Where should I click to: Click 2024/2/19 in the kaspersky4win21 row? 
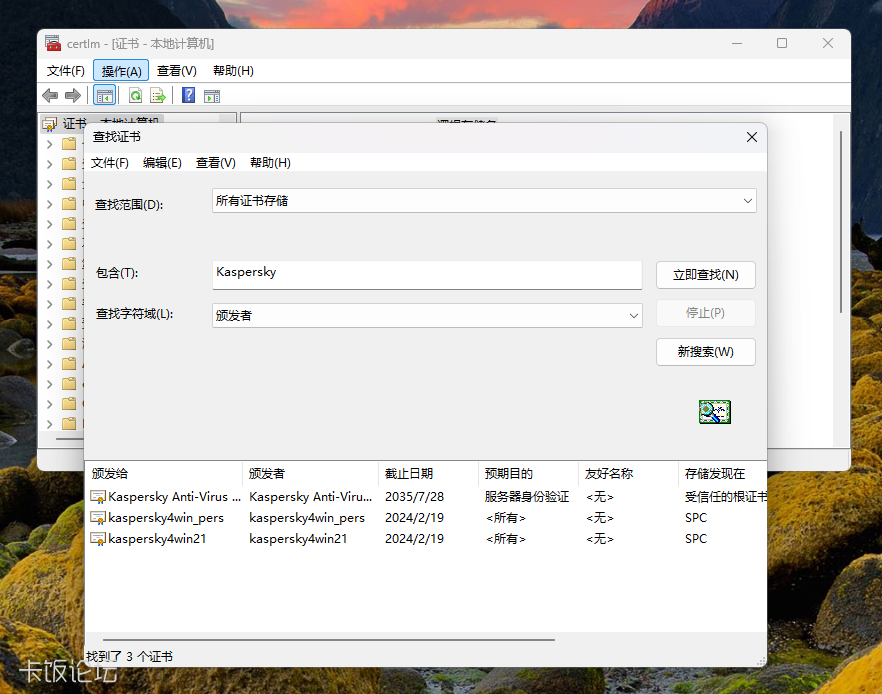pos(415,539)
